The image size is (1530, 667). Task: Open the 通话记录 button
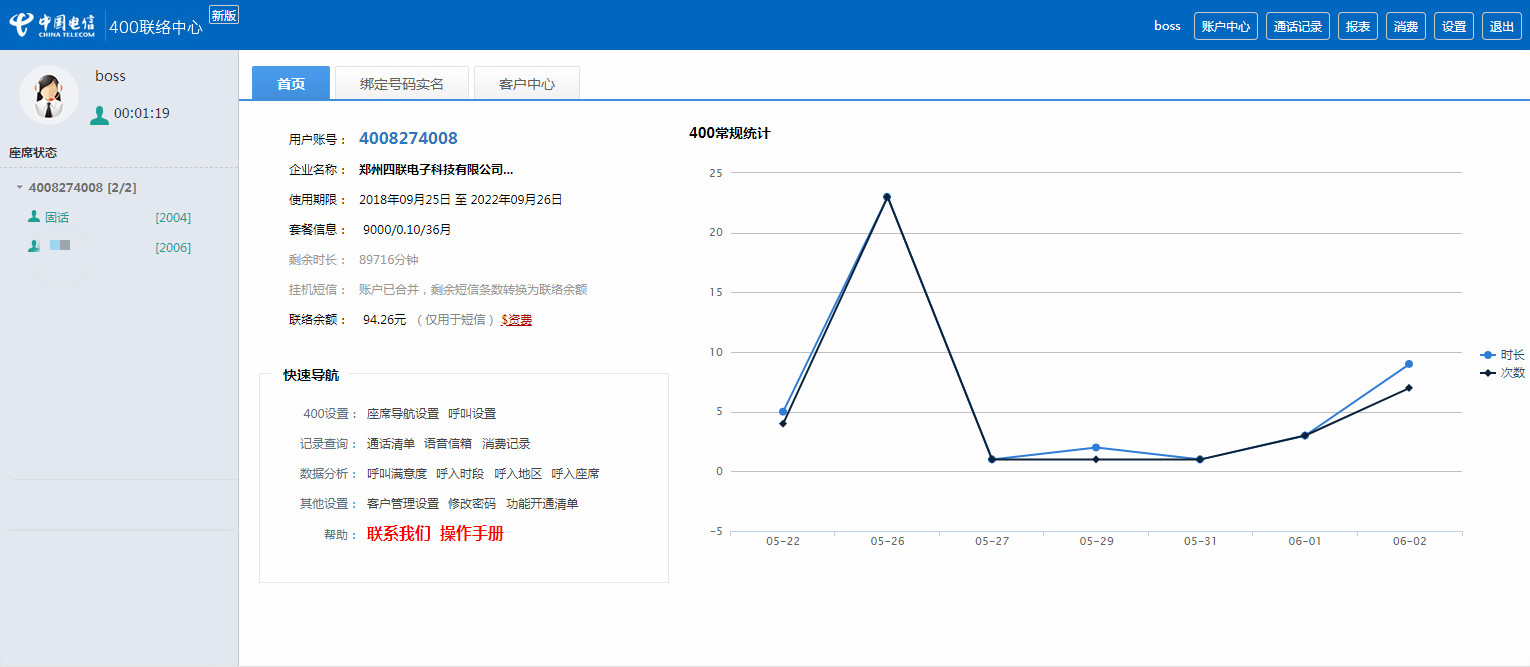click(x=1297, y=27)
